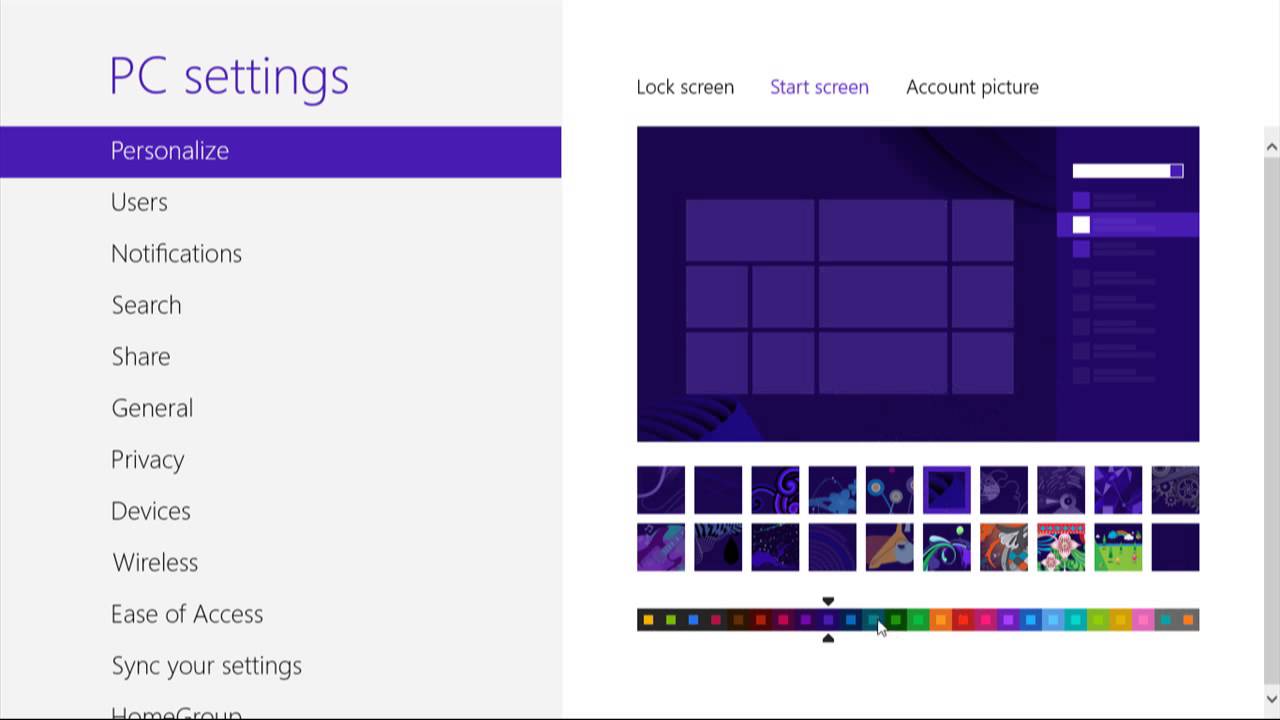Viewport: 1280px width, 720px height.
Task: Pick the currently highlighted background thumbnail
Action: 947,490
